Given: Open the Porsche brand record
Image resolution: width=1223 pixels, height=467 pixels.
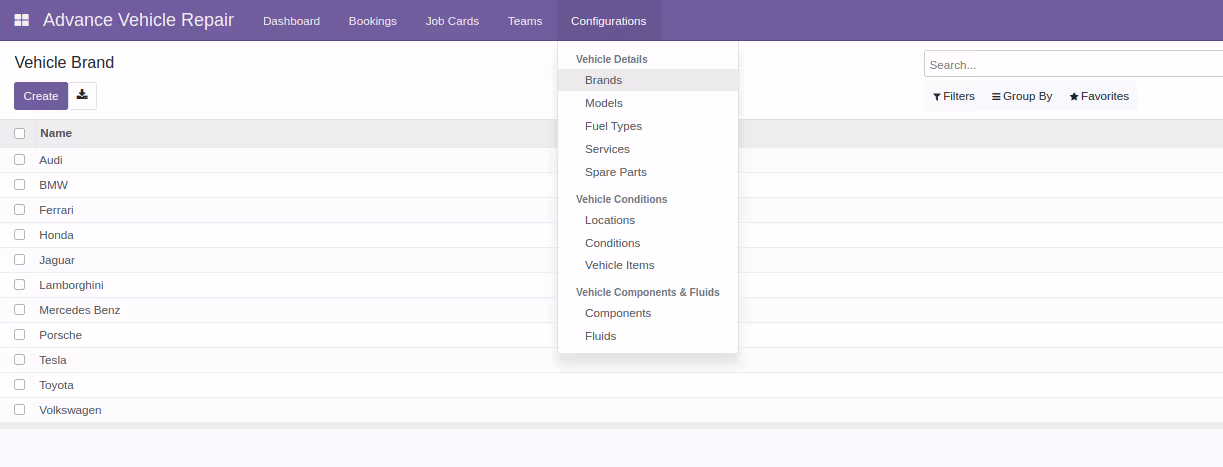Looking at the screenshot, I should click(60, 335).
